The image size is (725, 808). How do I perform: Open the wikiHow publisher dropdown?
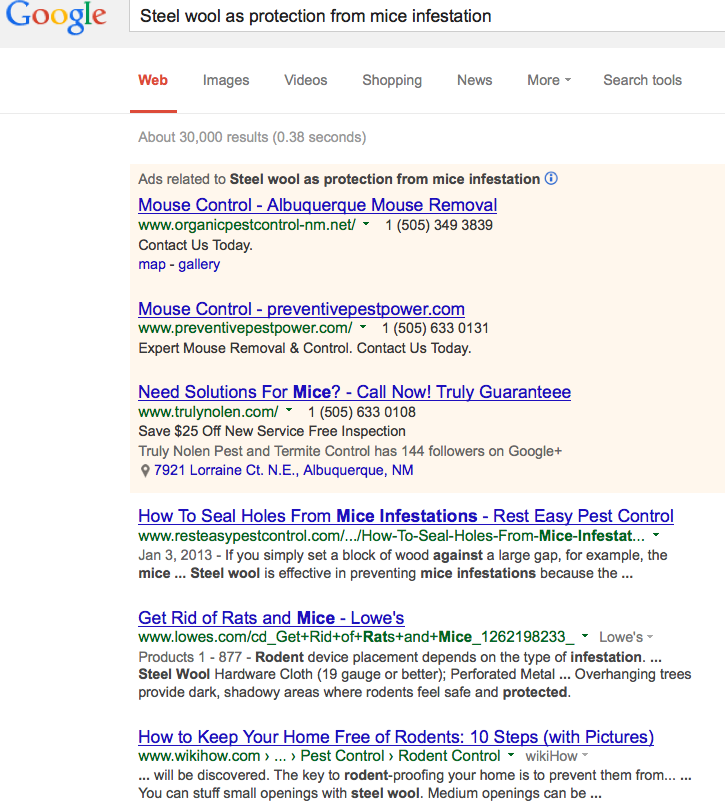(557, 756)
